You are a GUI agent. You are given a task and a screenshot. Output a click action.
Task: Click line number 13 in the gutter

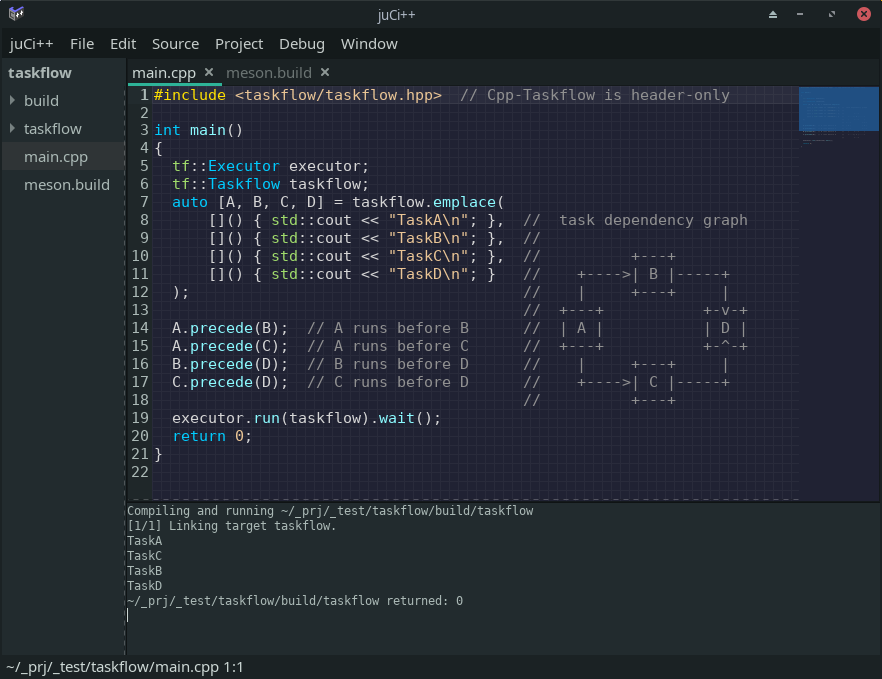point(140,310)
